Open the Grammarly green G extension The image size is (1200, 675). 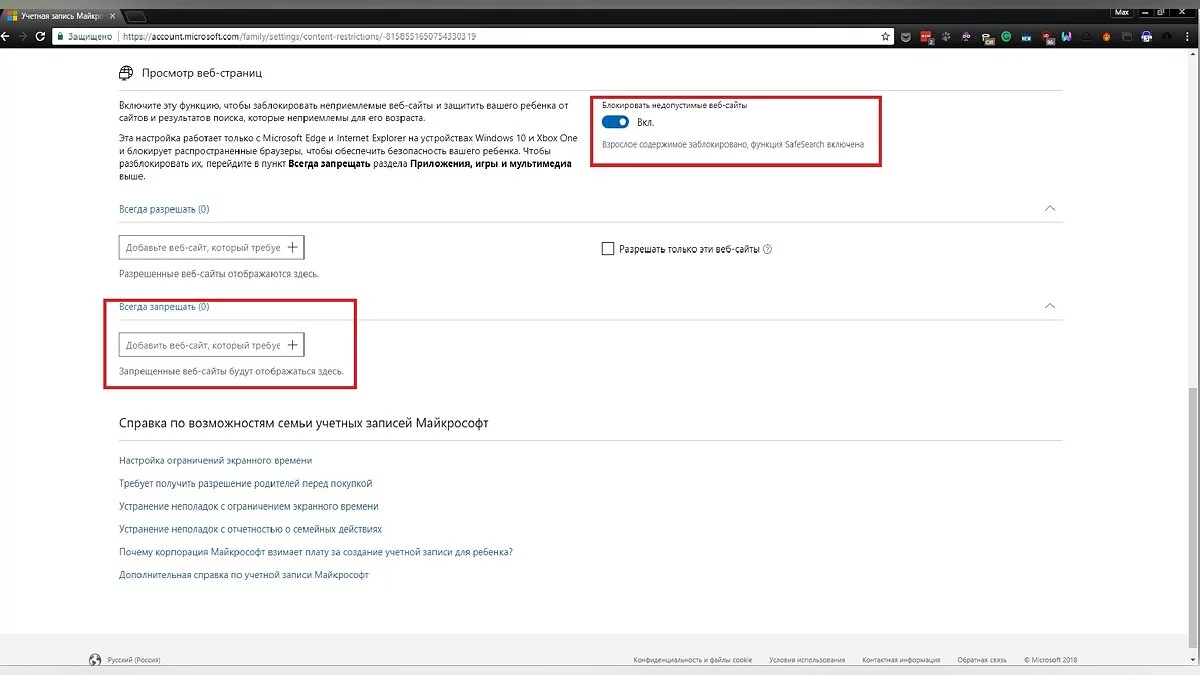pyautogui.click(x=1006, y=37)
